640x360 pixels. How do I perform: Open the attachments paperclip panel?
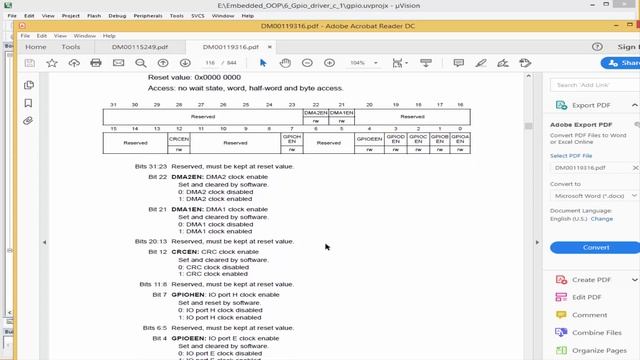[x=28, y=121]
